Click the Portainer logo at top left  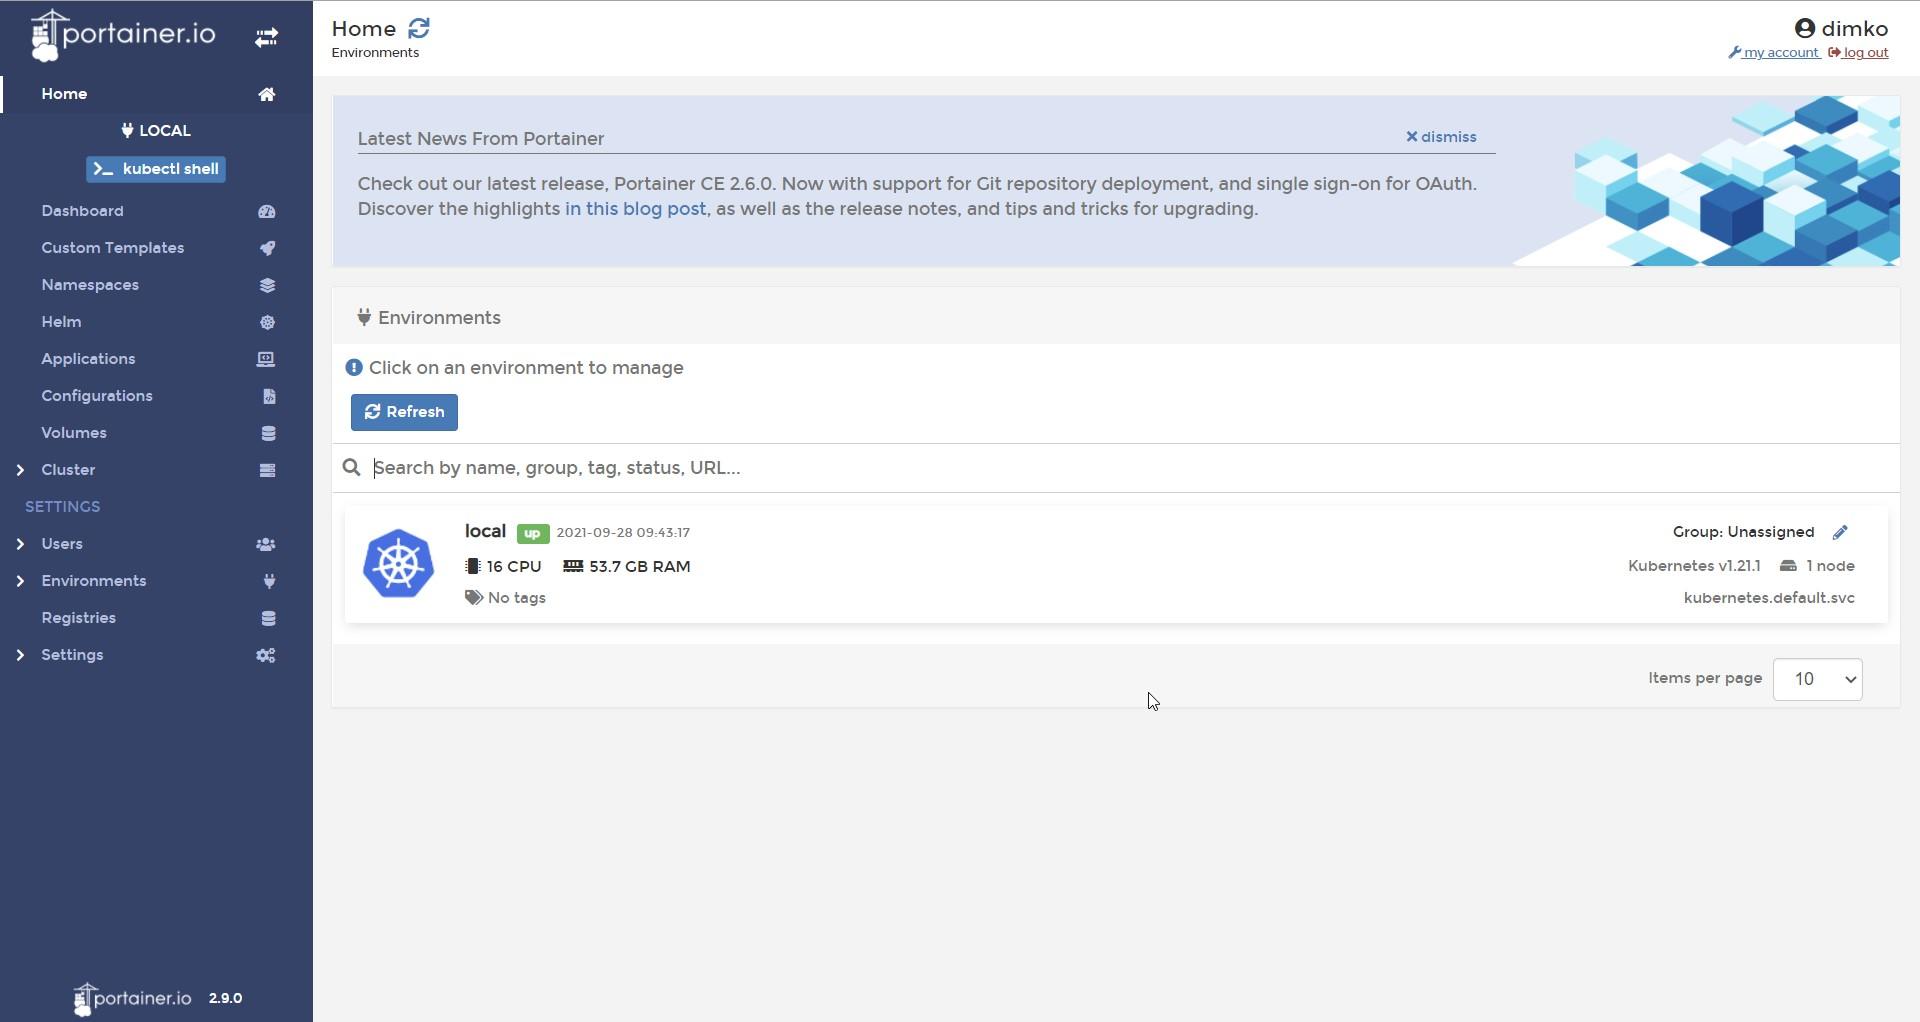click(x=123, y=36)
